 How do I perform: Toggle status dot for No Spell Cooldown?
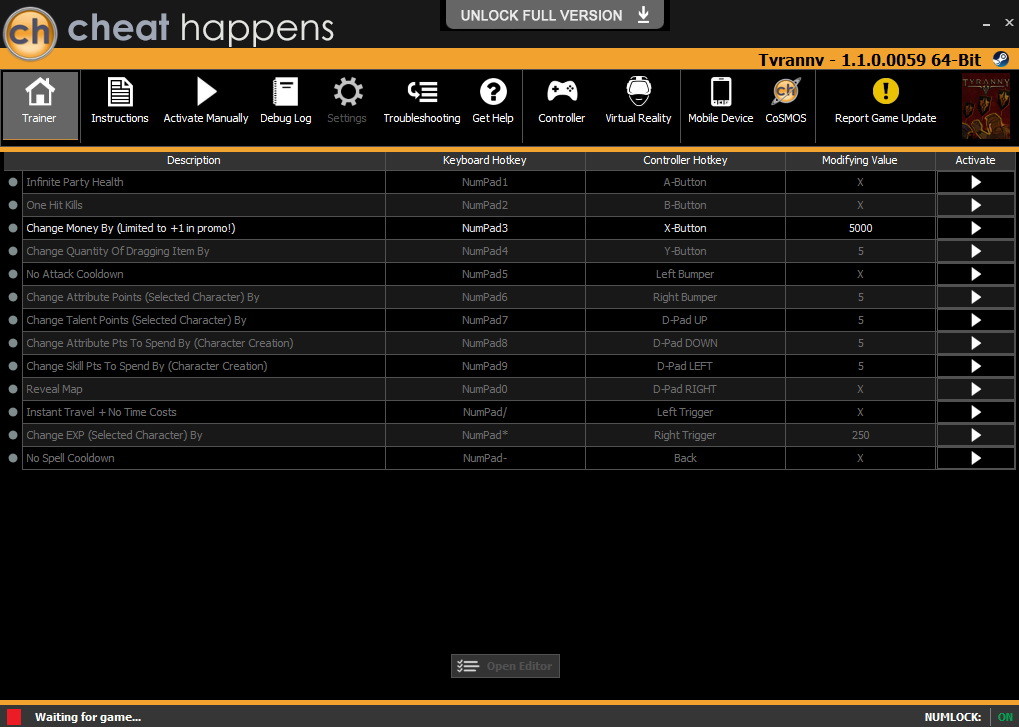click(x=12, y=458)
